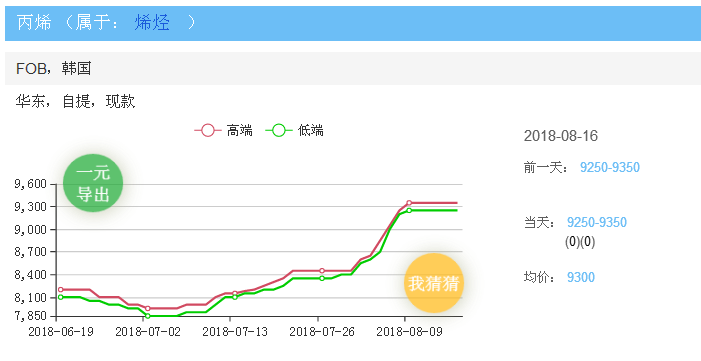
Task: Click the 丙烯 title text
Action: point(34,22)
